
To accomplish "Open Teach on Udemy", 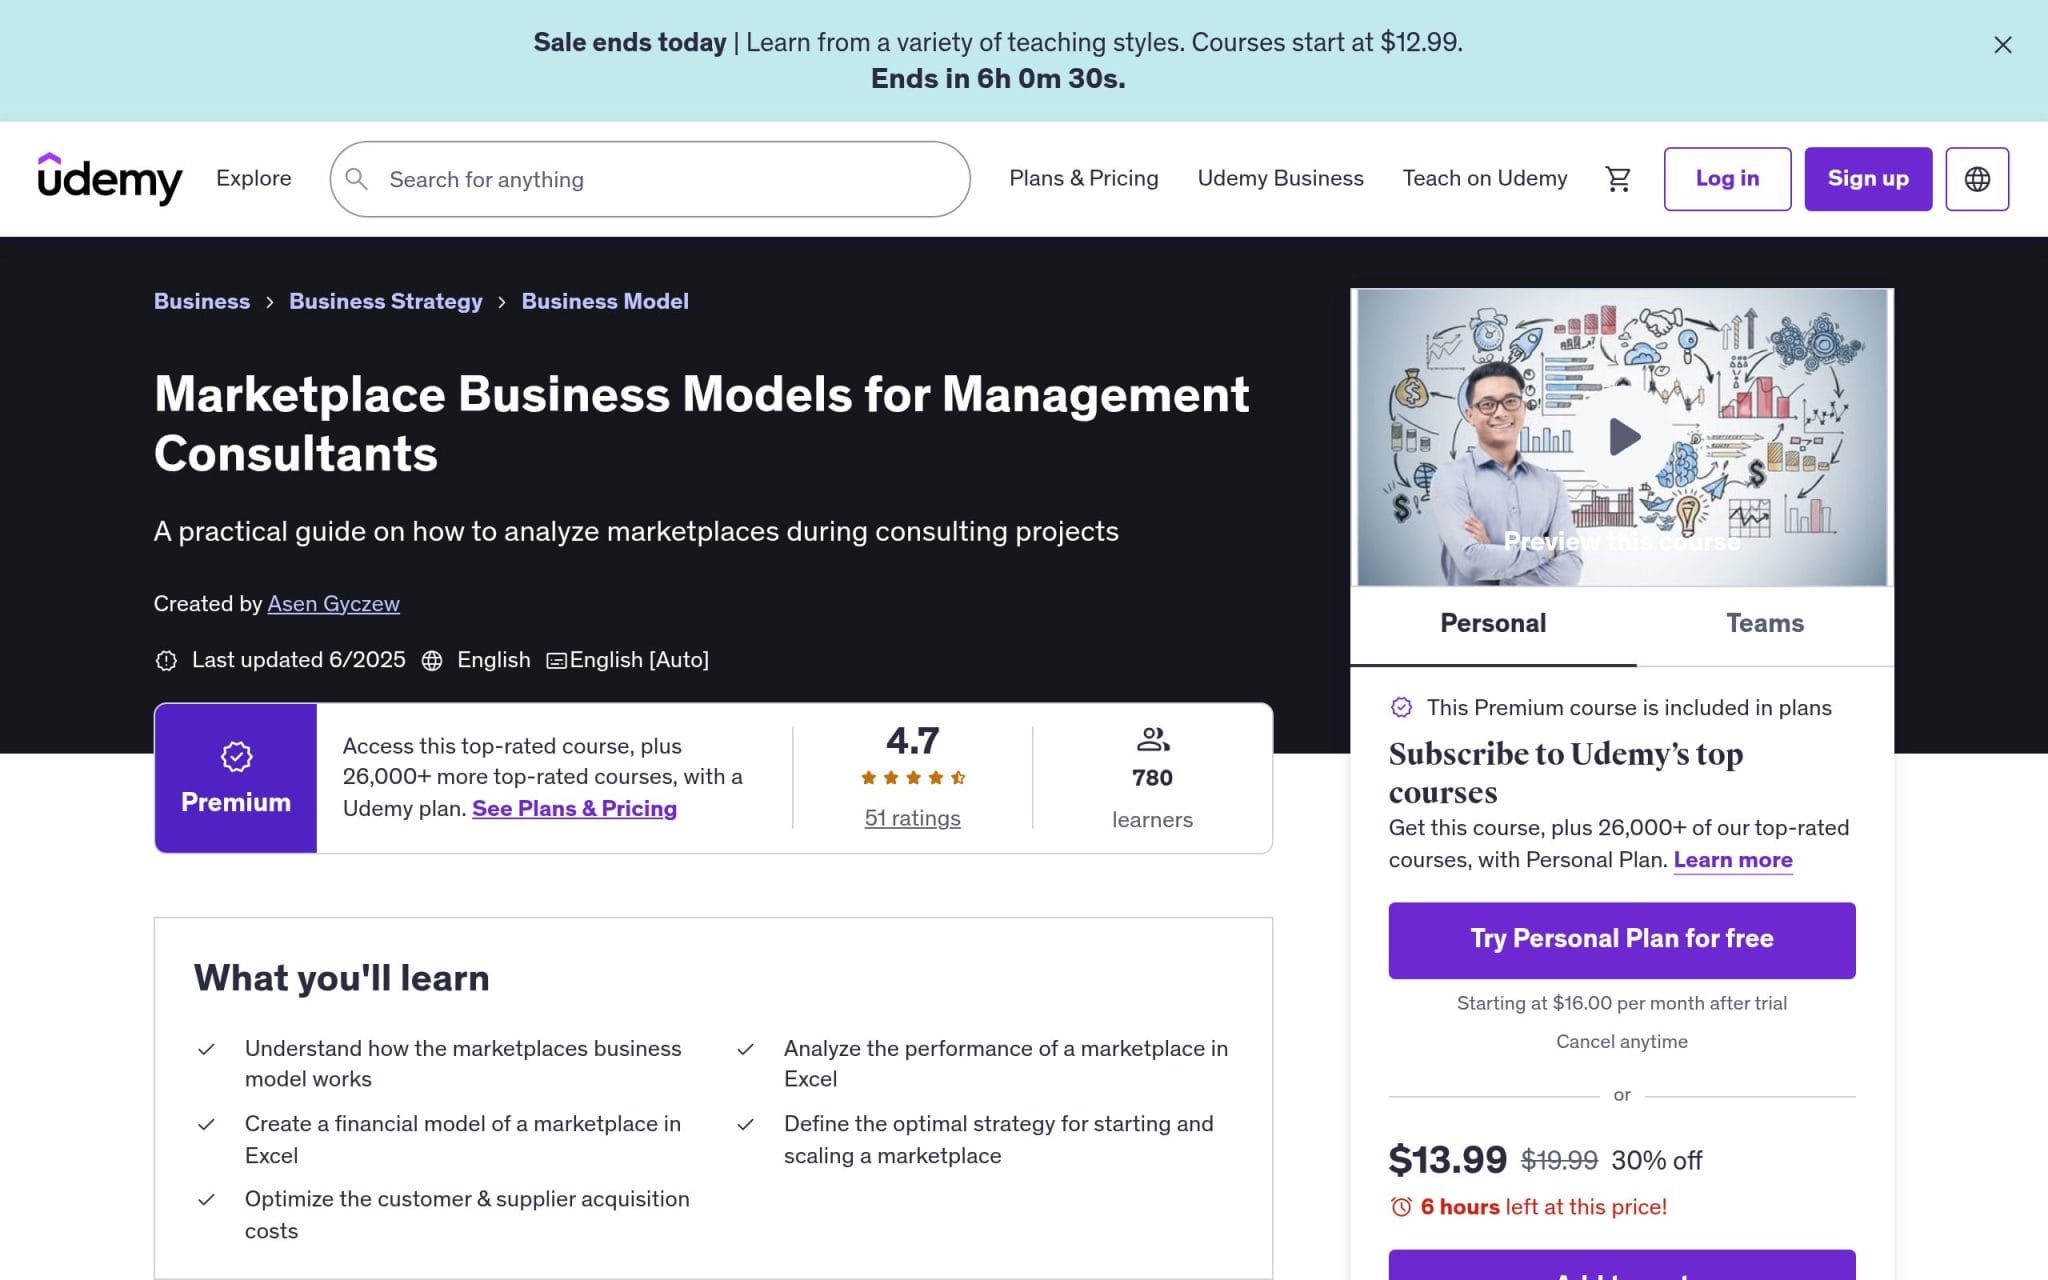I will [1484, 178].
